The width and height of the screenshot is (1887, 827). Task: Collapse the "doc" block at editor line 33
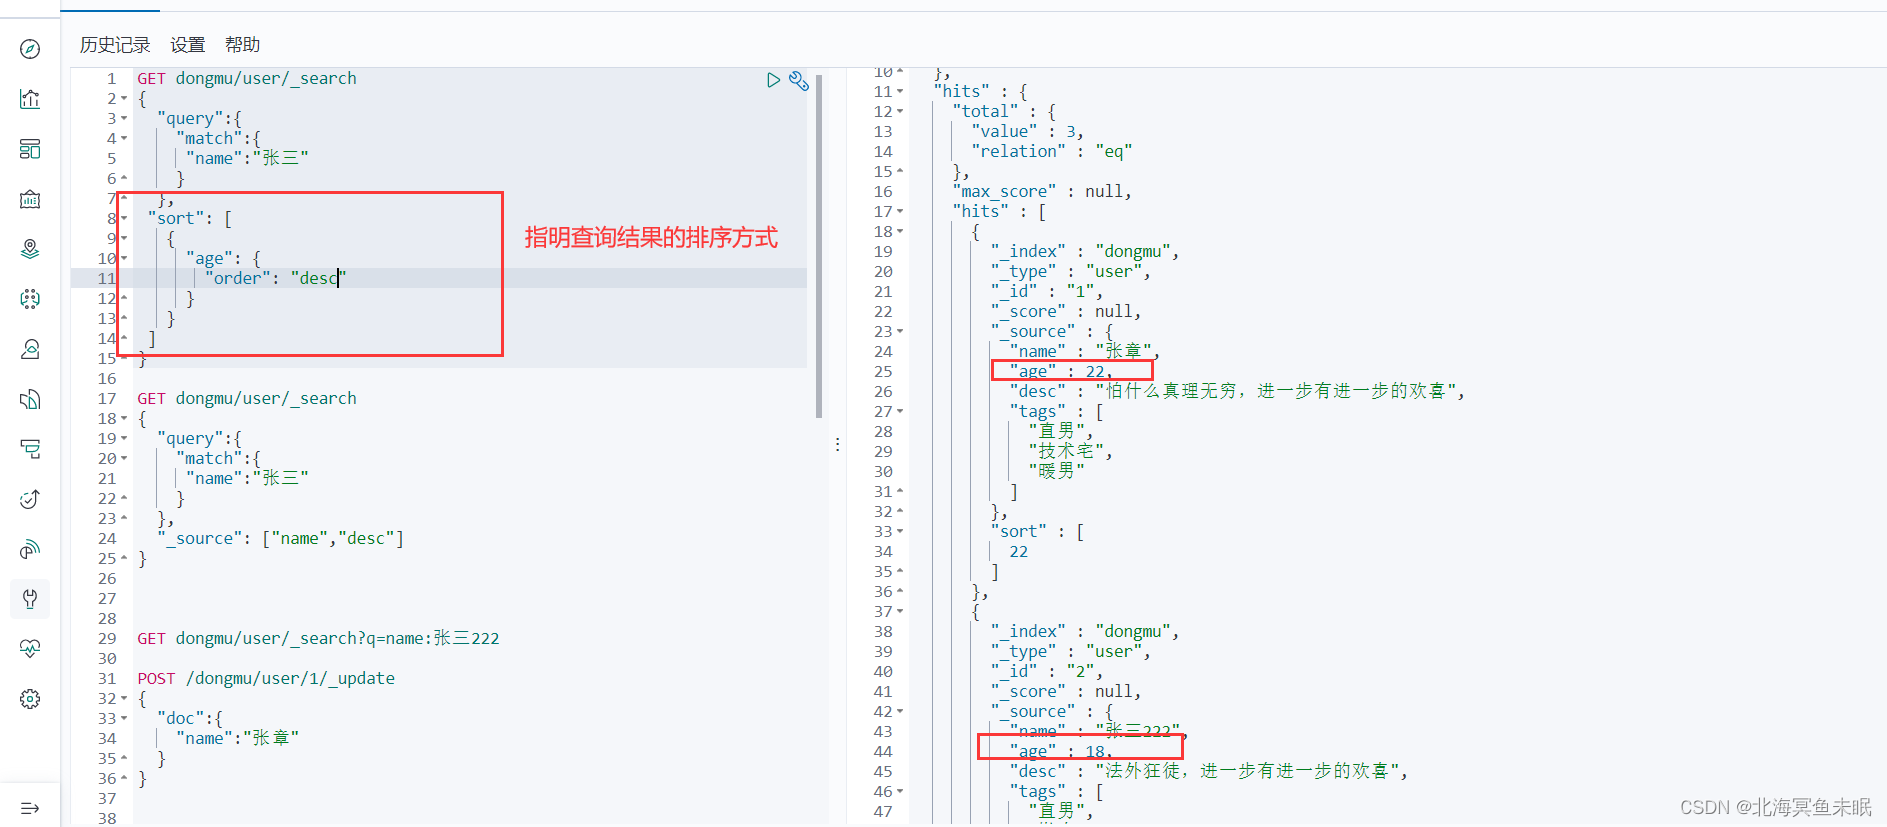click(x=124, y=718)
